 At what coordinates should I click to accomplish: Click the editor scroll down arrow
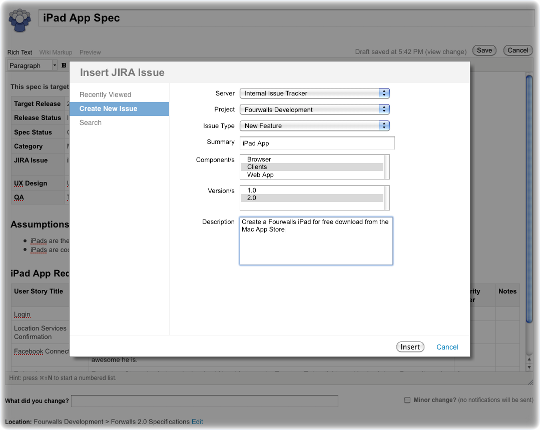pyautogui.click(x=529, y=367)
